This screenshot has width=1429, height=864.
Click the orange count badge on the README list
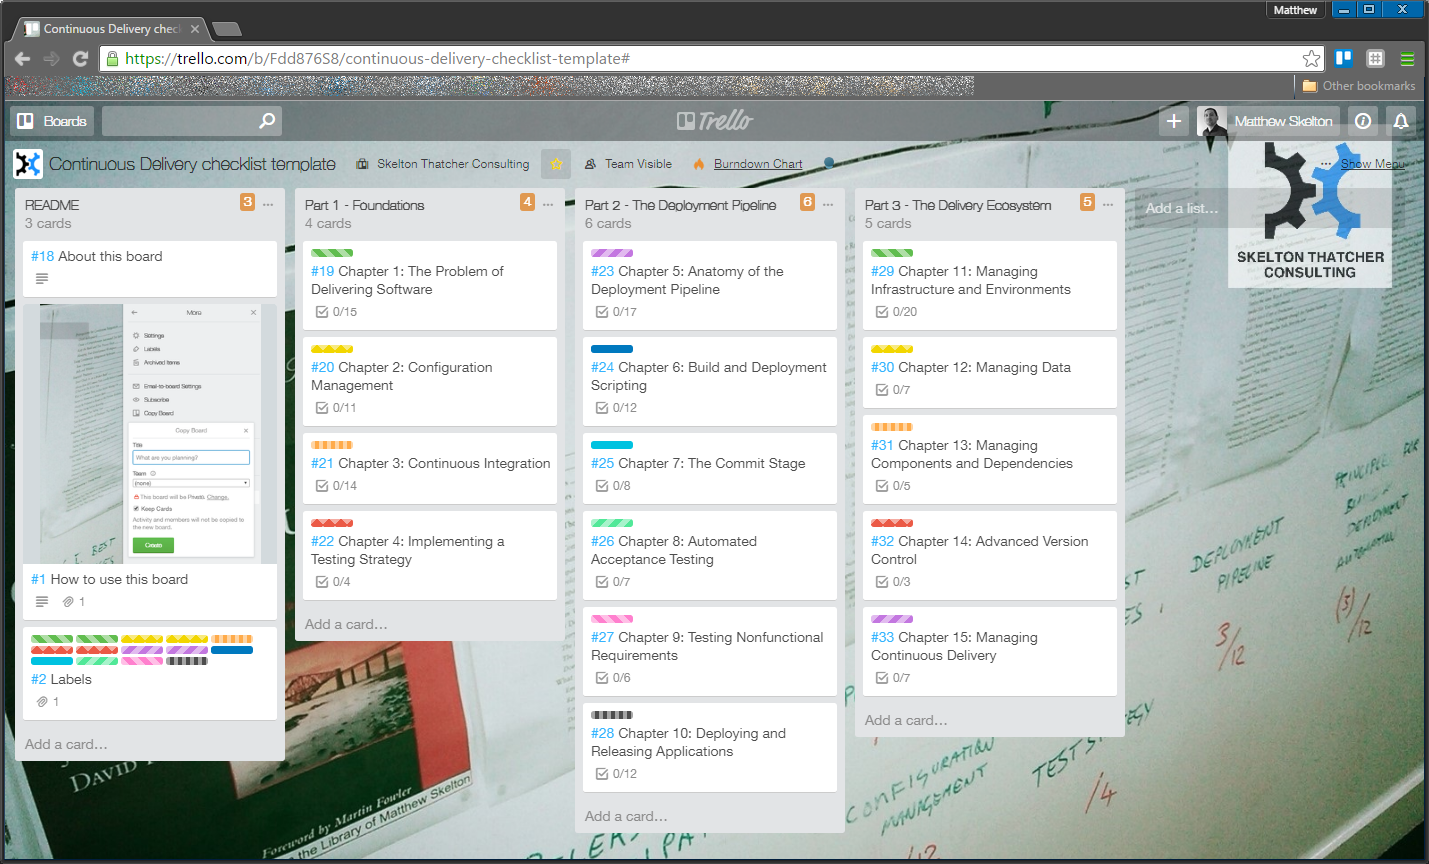click(x=247, y=202)
